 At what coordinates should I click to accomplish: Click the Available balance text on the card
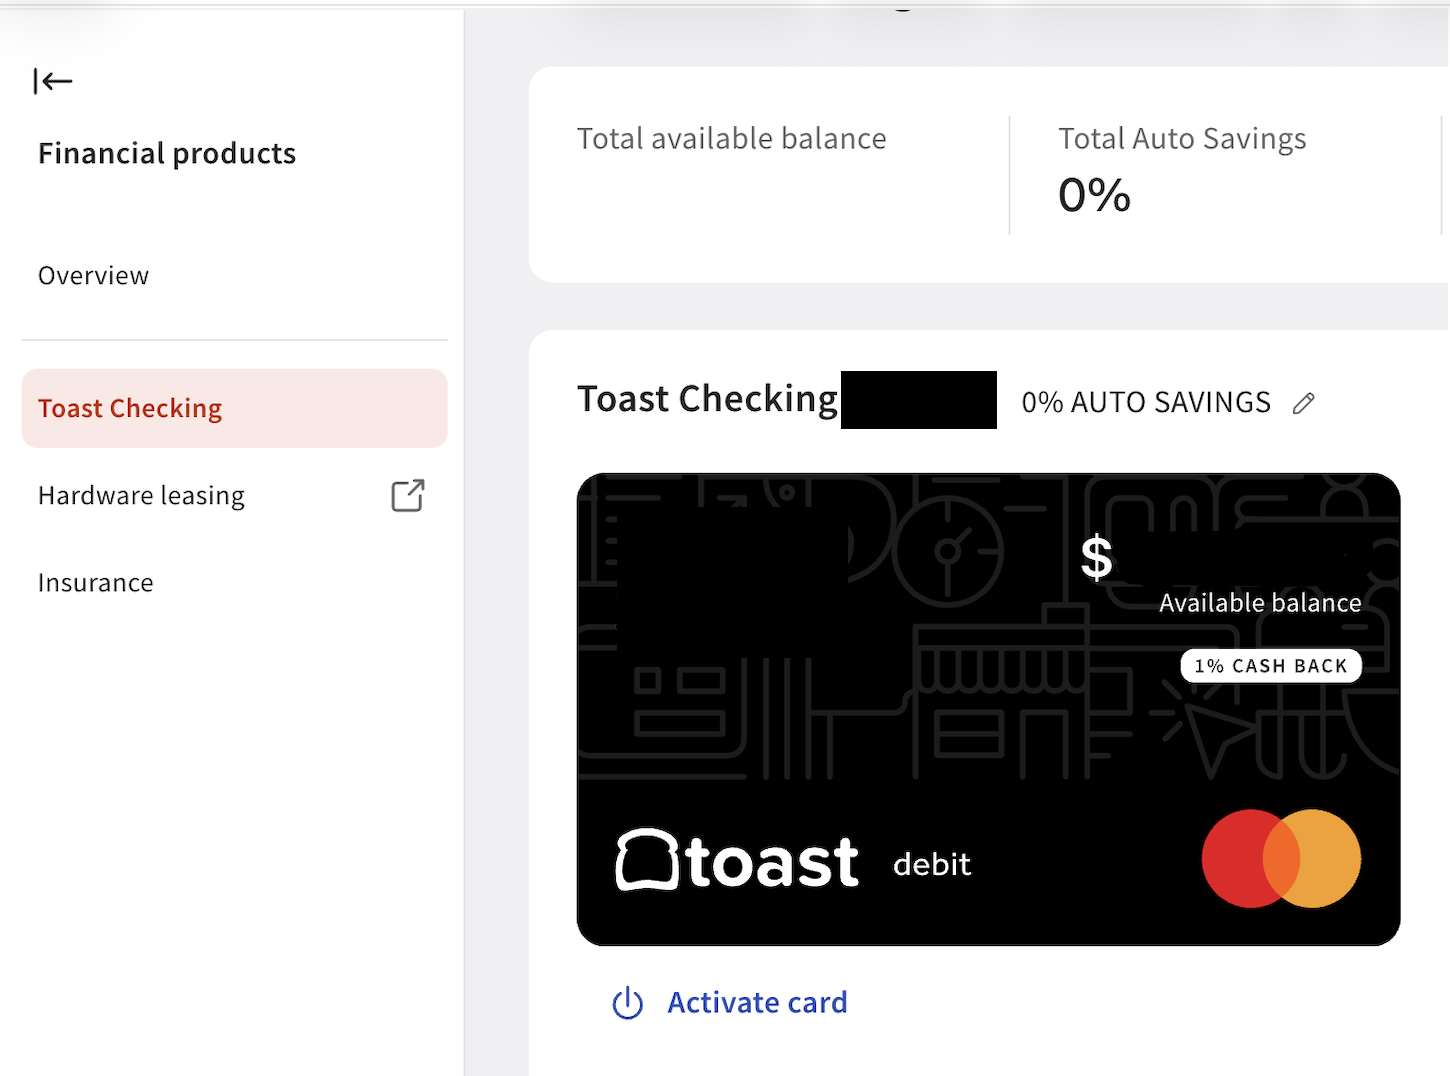(x=1260, y=603)
